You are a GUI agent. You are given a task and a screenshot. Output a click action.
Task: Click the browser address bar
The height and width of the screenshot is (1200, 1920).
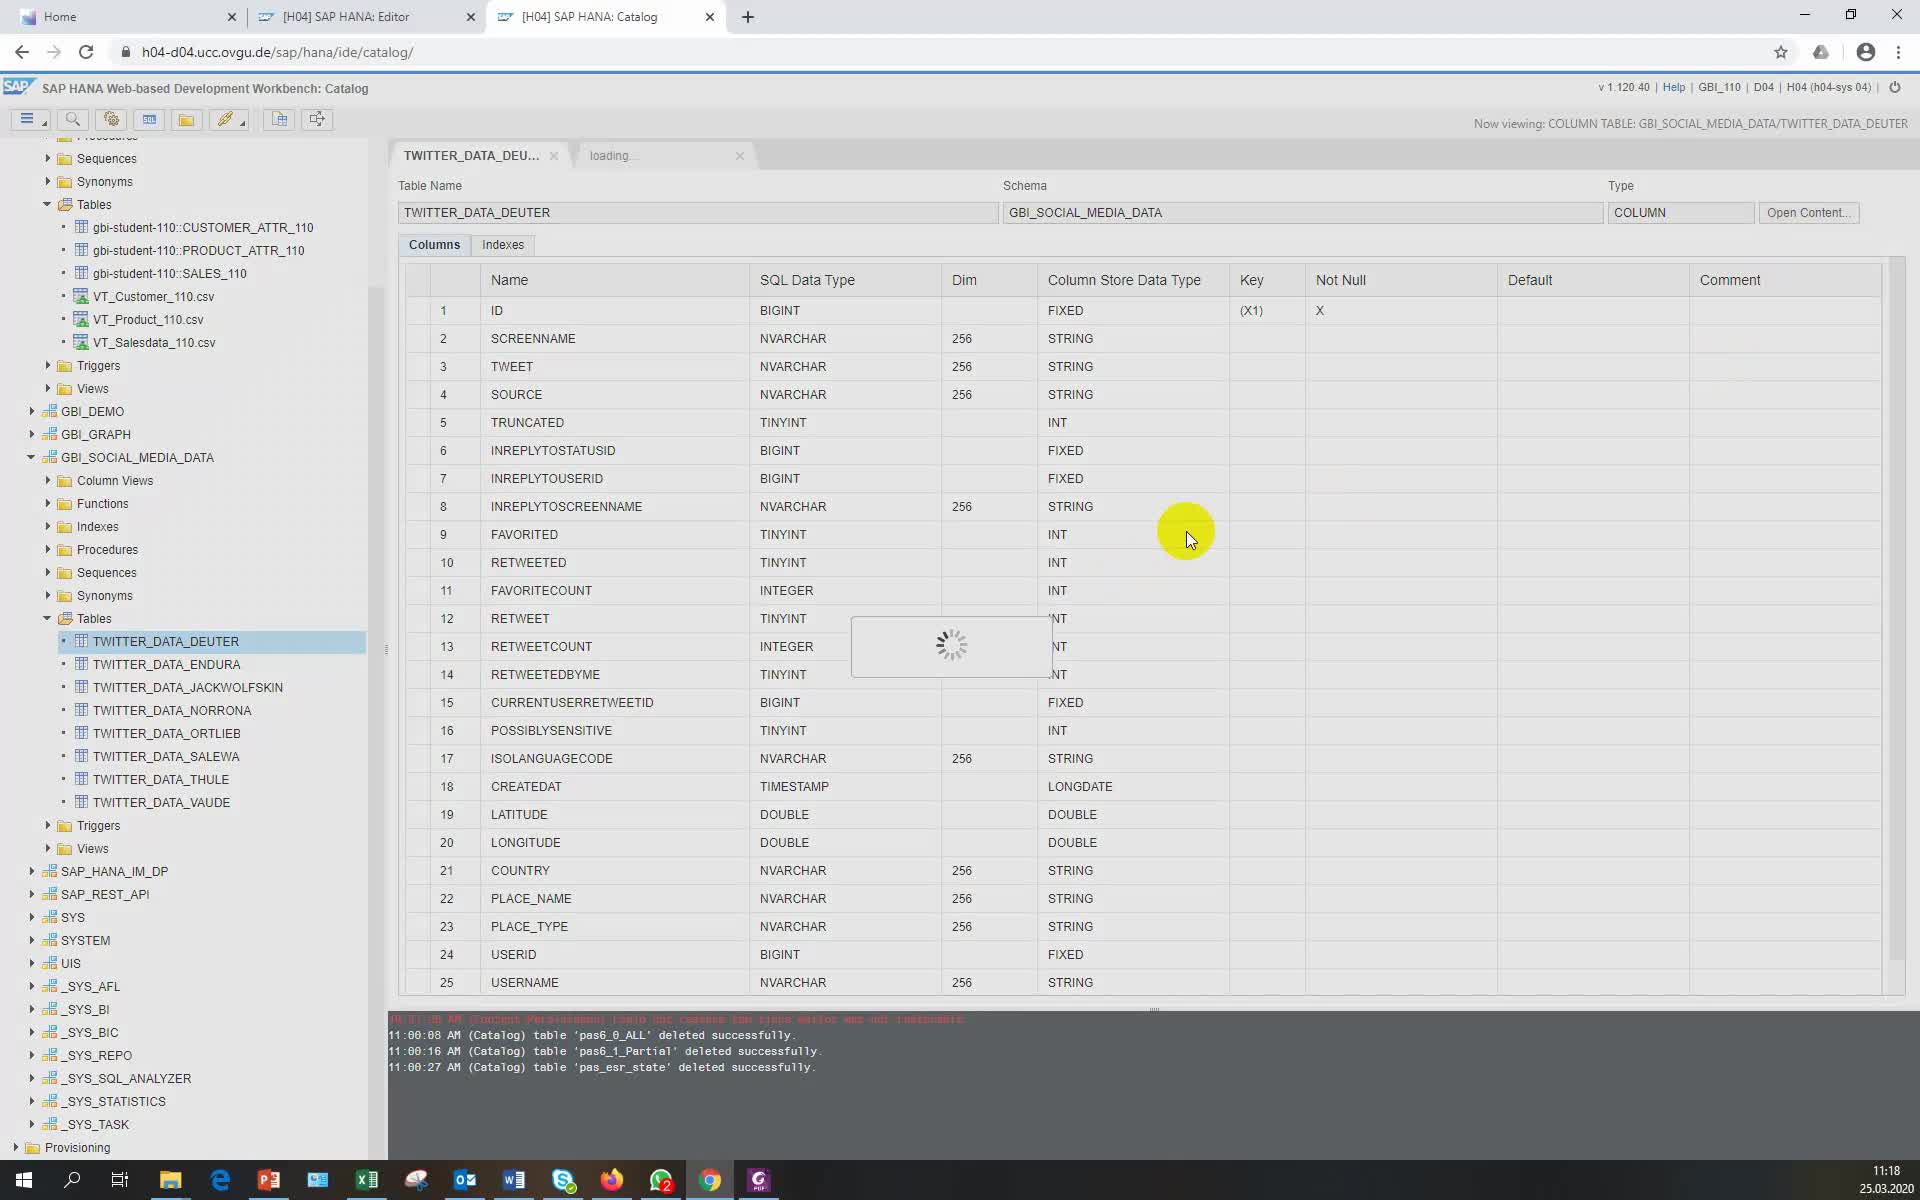(x=940, y=52)
